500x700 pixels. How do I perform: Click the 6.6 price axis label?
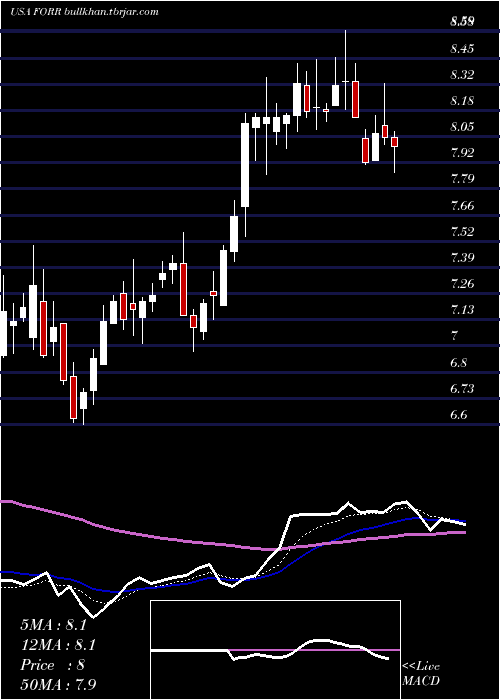point(458,415)
